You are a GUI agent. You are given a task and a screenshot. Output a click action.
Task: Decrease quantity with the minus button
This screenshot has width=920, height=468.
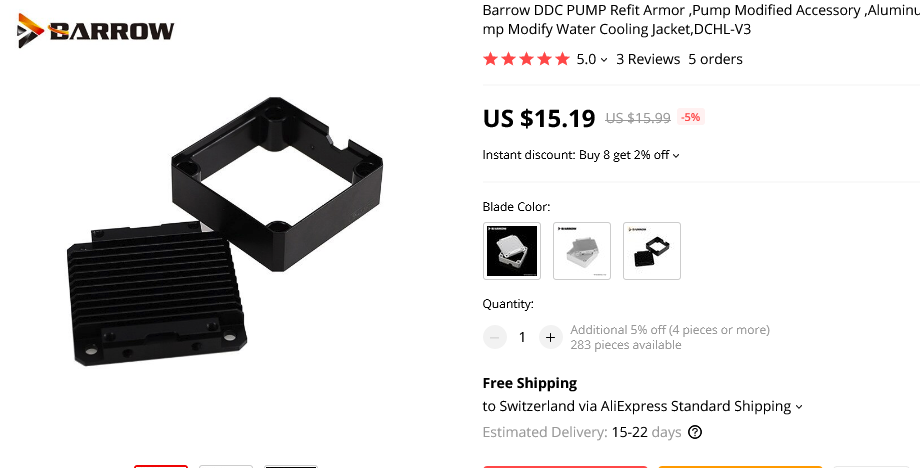click(495, 337)
